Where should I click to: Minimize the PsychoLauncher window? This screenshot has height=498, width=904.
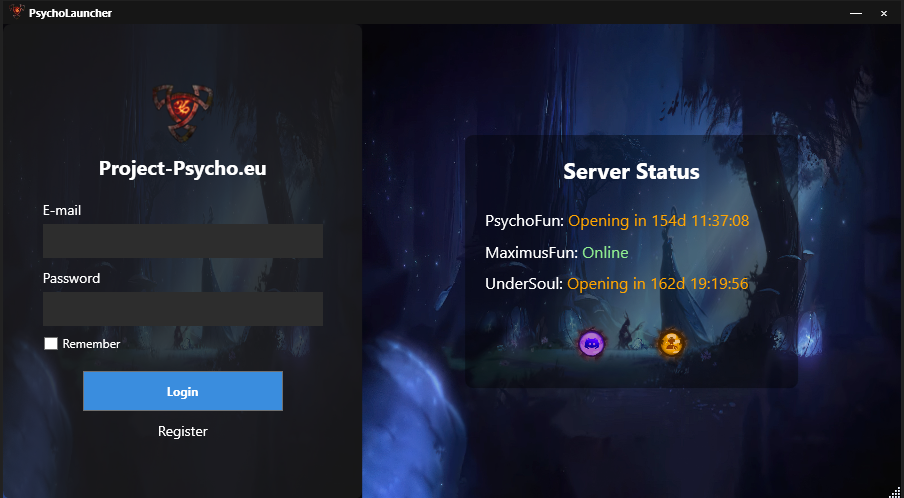856,13
